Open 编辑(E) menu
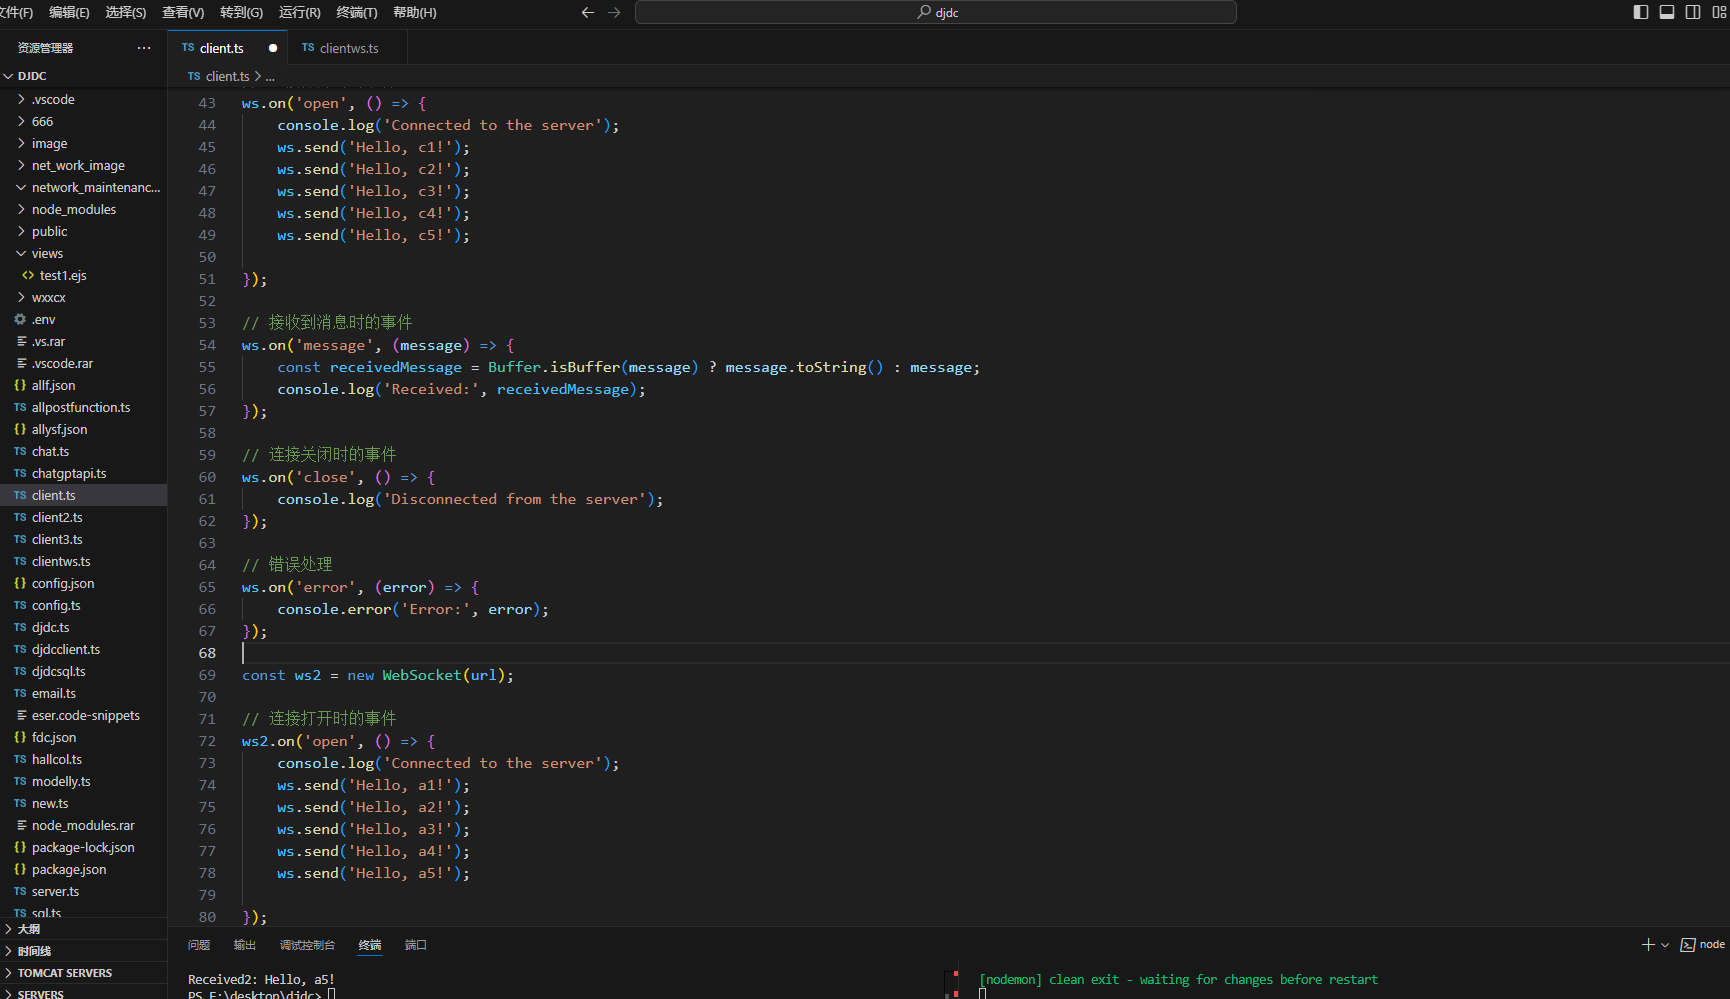 (x=69, y=12)
